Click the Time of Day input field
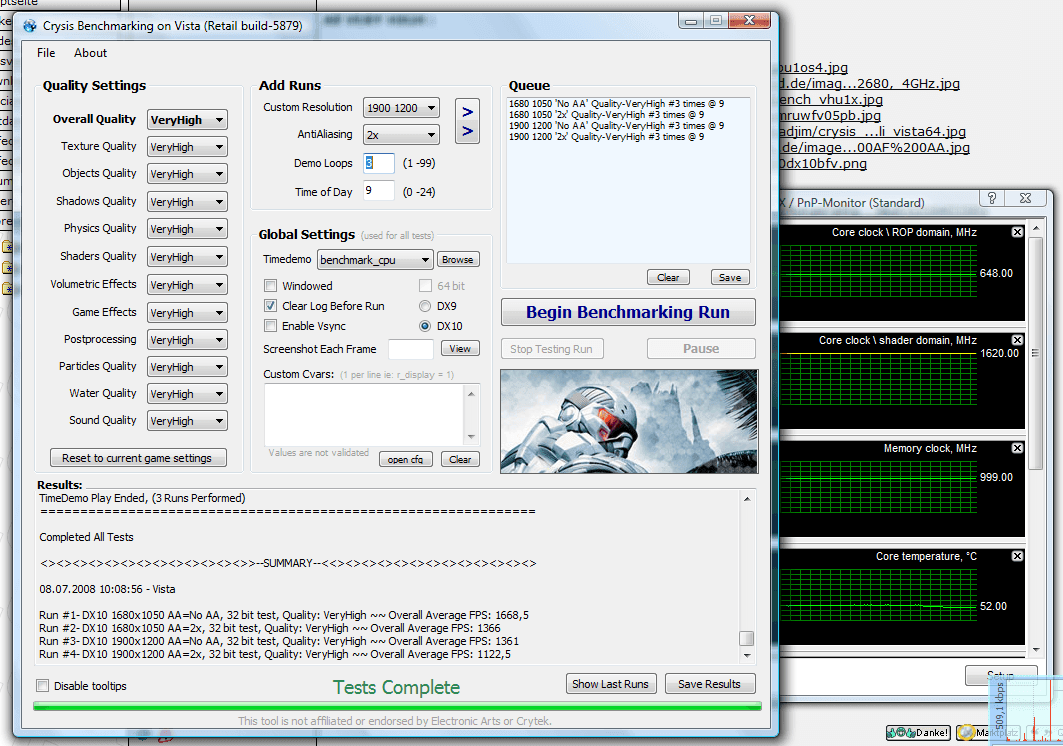This screenshot has height=746, width=1063. tap(378, 191)
